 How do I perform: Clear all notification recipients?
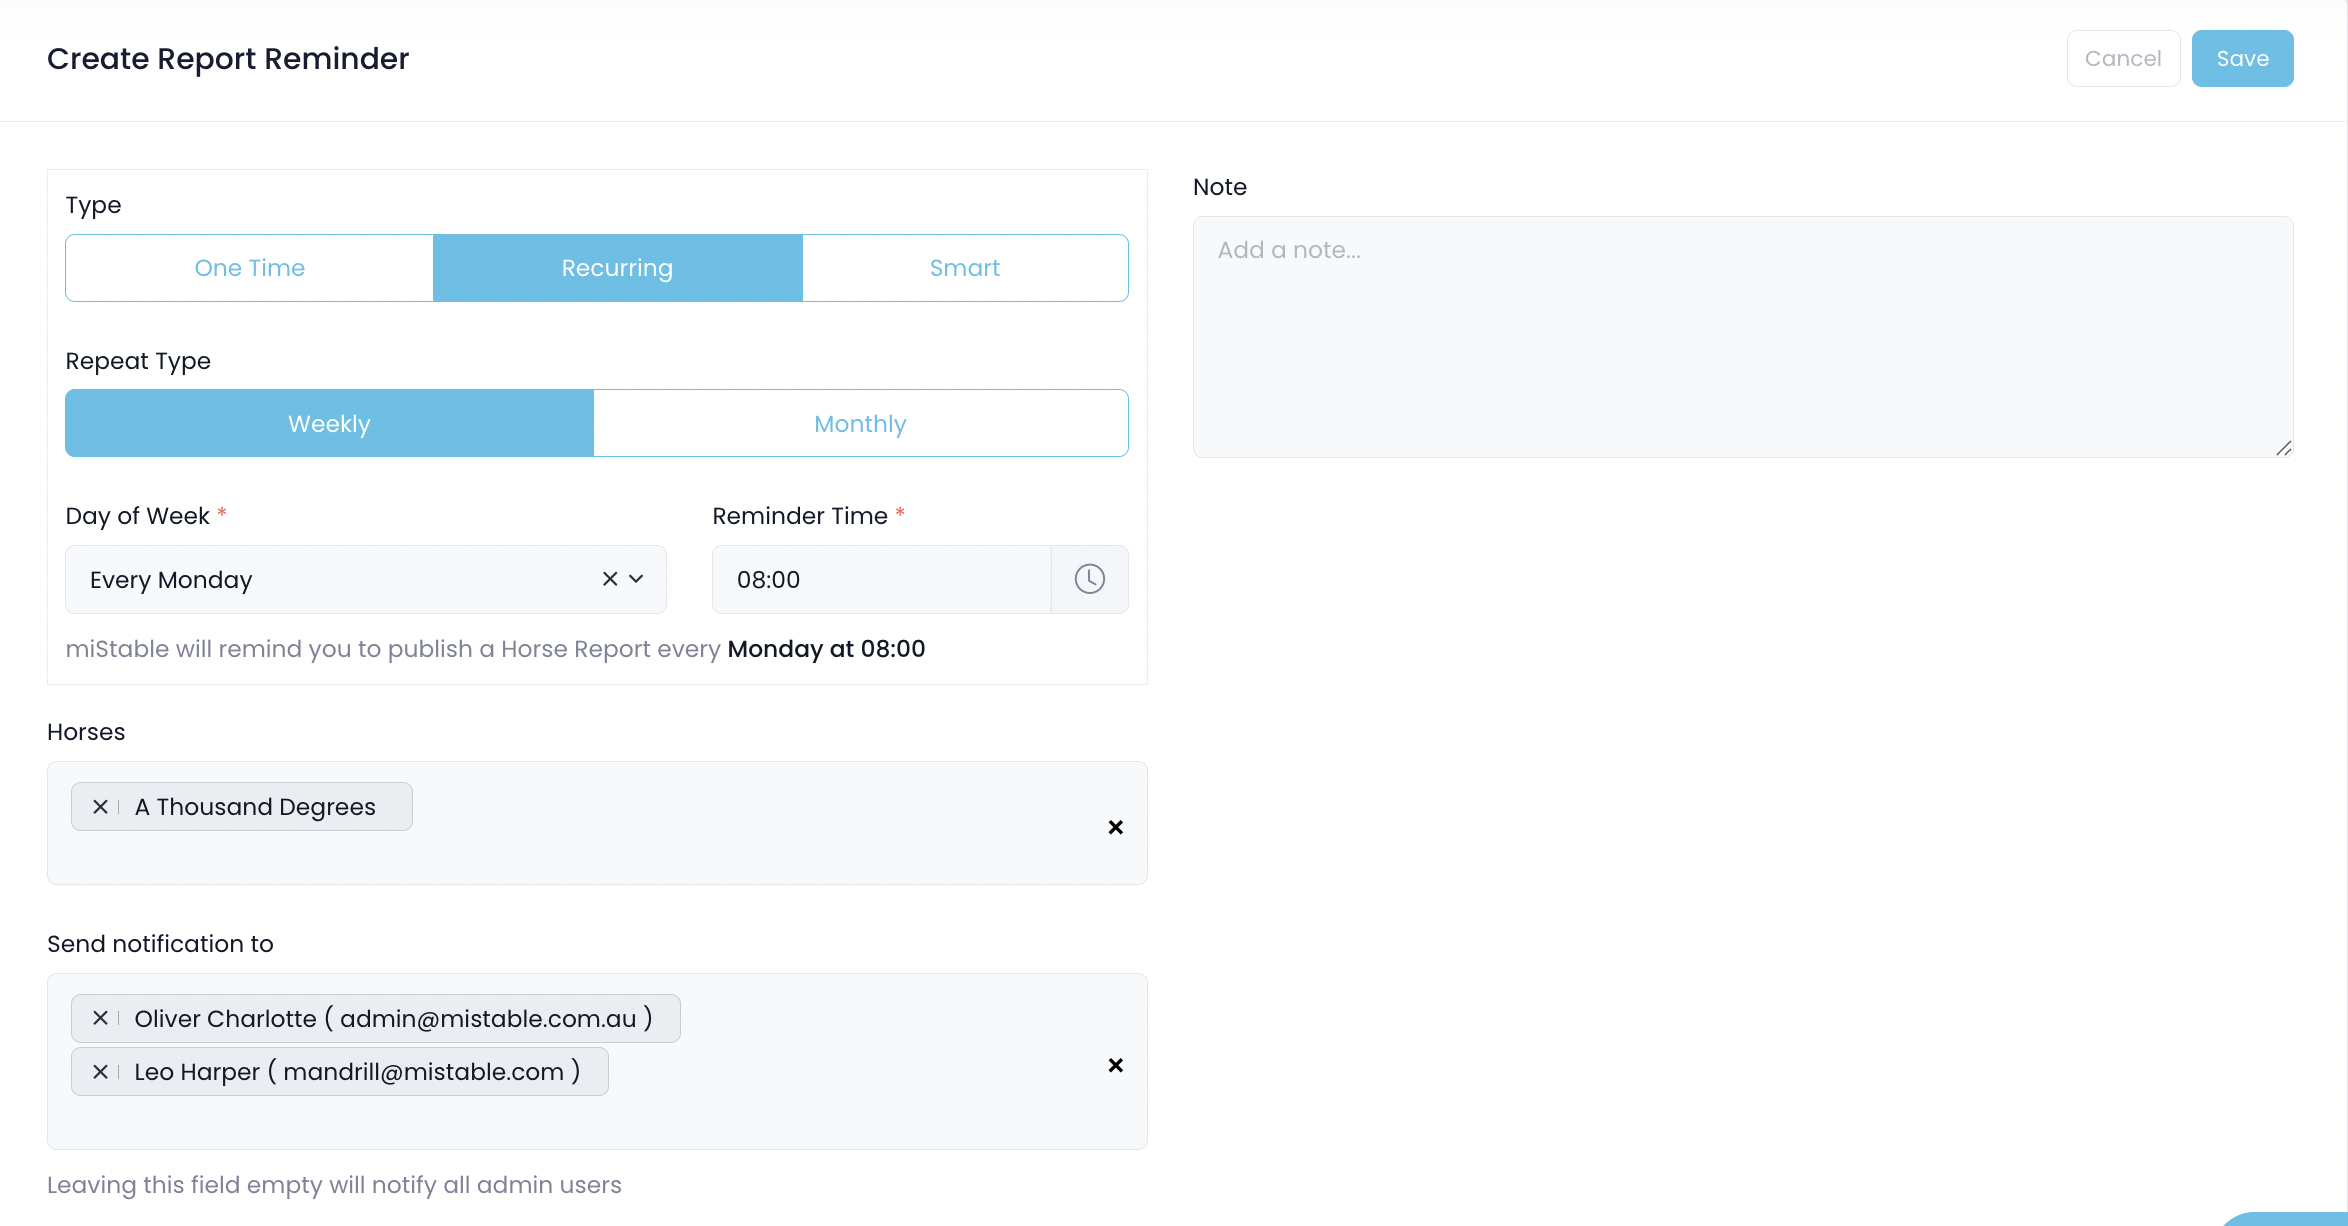[x=1115, y=1065]
